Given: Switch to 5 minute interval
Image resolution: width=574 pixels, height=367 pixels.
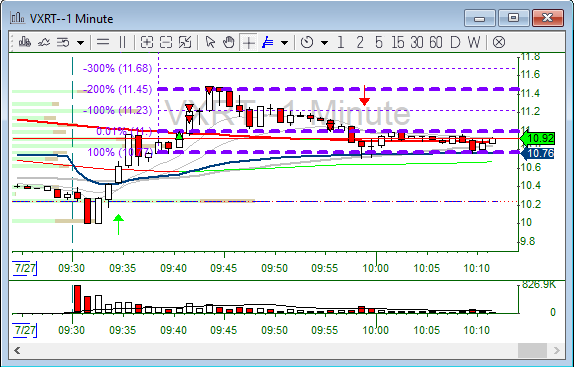Looking at the screenshot, I should point(379,42).
